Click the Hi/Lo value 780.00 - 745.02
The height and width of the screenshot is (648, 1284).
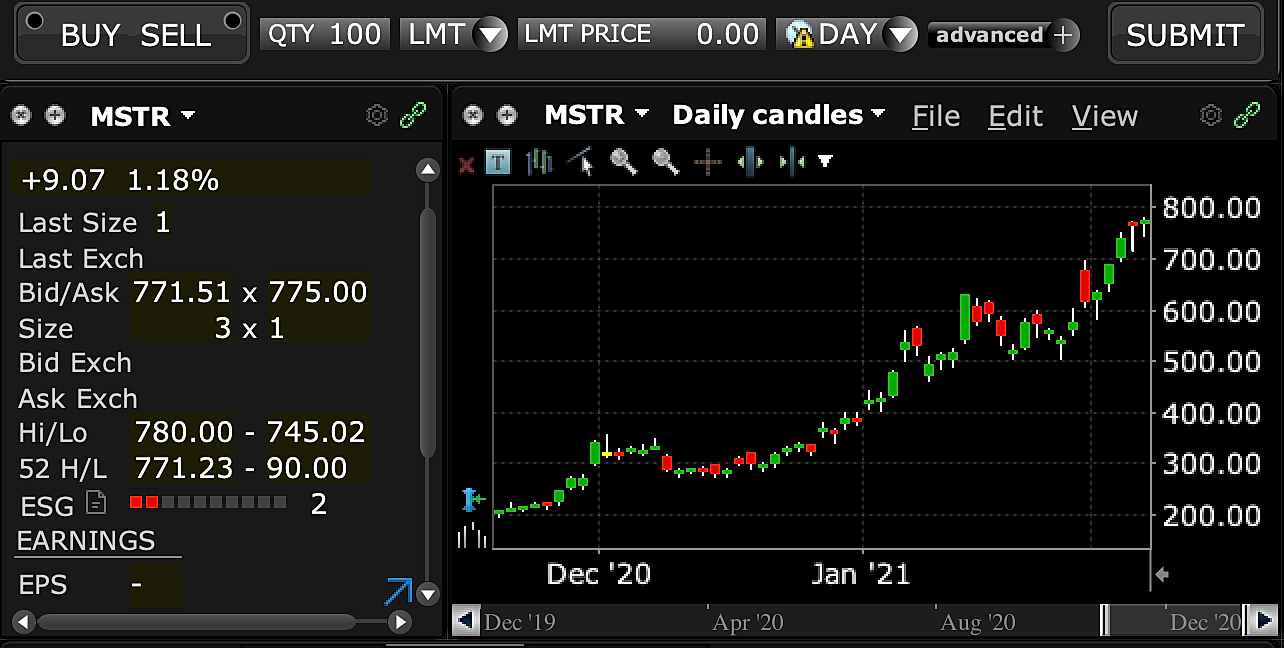250,432
